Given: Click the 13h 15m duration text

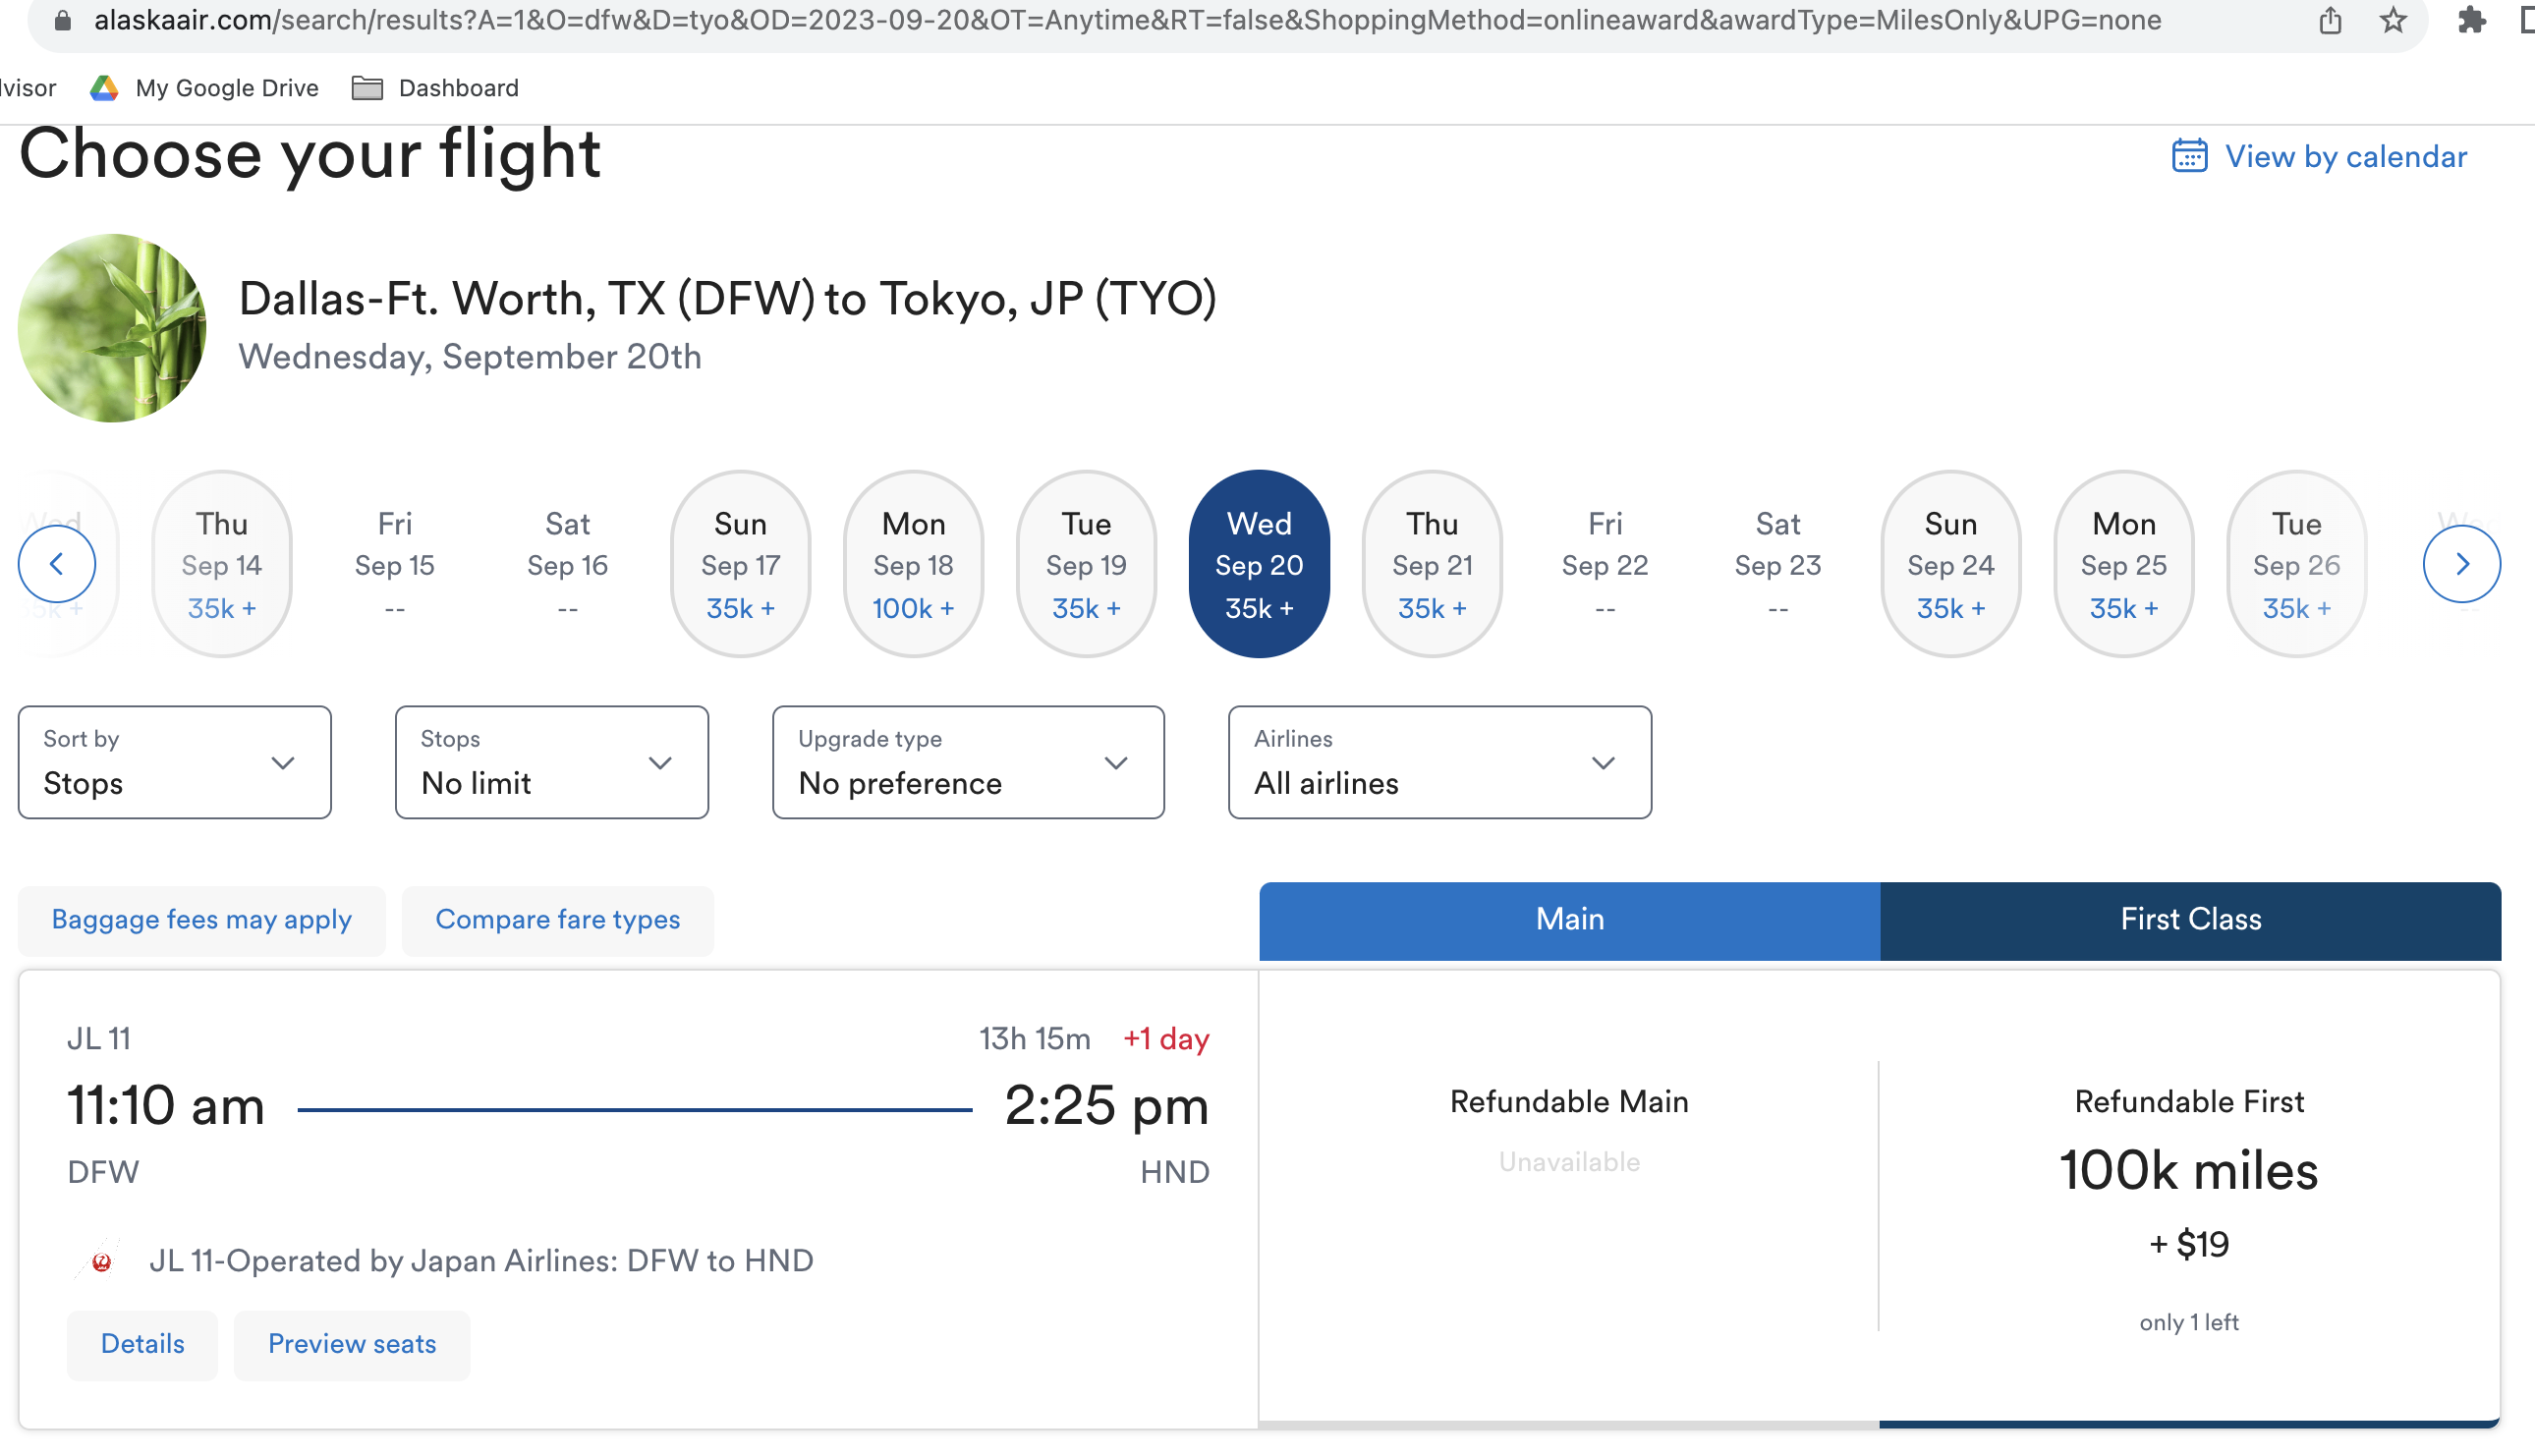Looking at the screenshot, I should pyautogui.click(x=1035, y=1039).
